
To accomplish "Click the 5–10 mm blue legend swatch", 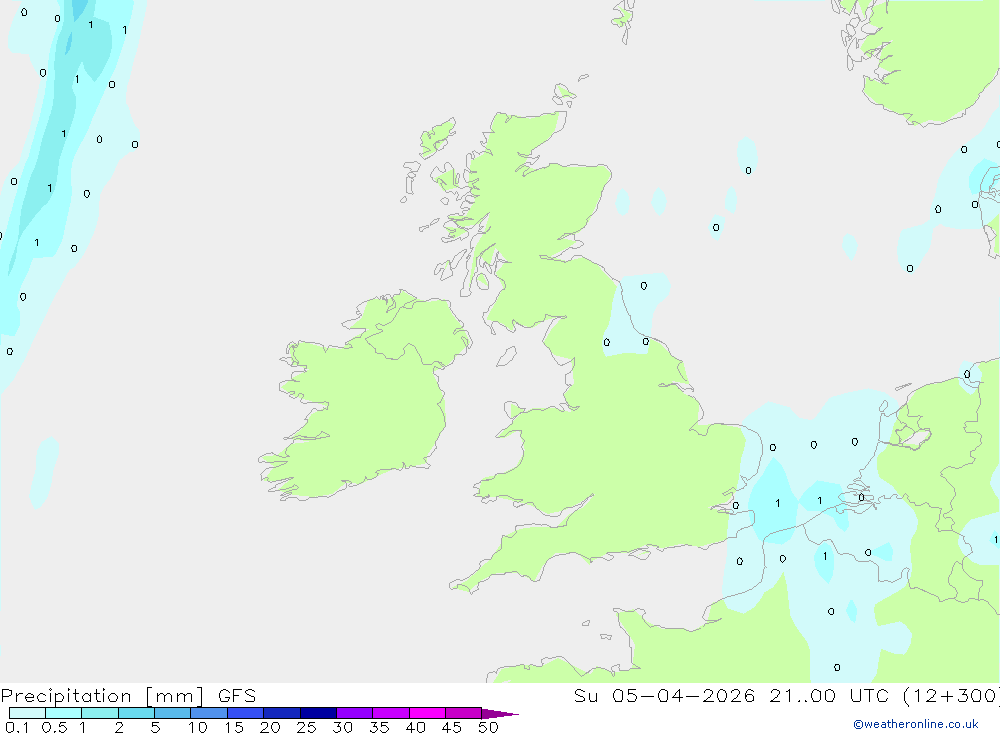I will [x=173, y=713].
